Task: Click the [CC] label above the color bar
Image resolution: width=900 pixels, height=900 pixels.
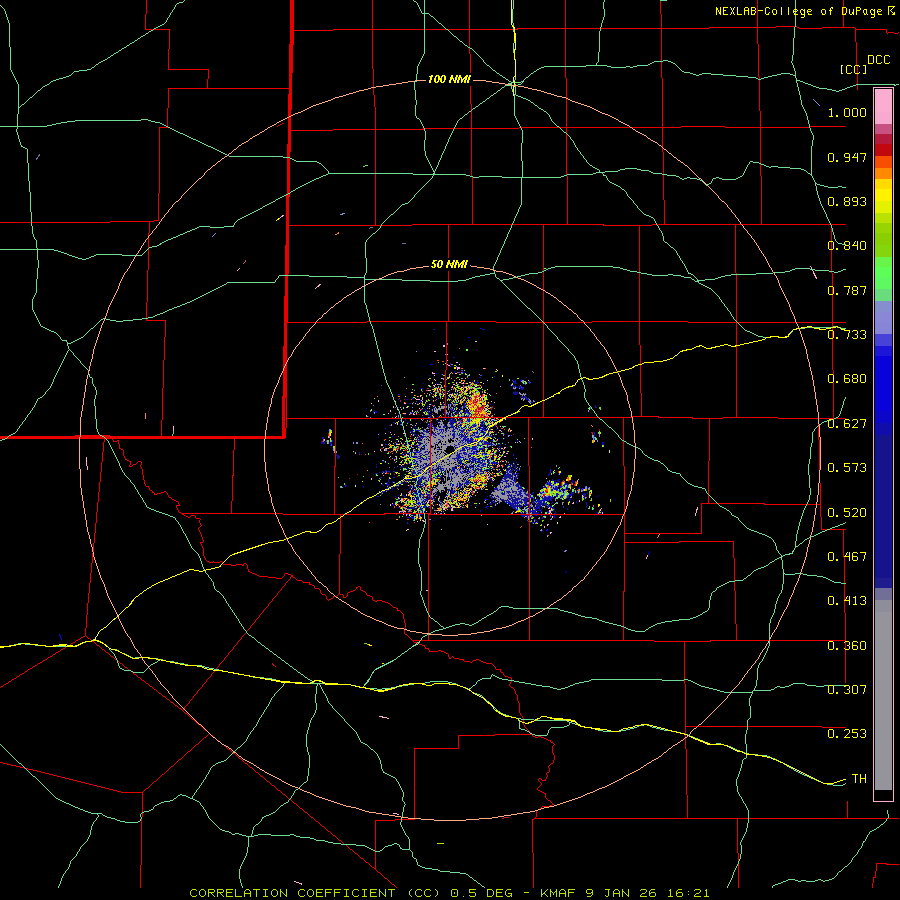Action: (x=853, y=69)
